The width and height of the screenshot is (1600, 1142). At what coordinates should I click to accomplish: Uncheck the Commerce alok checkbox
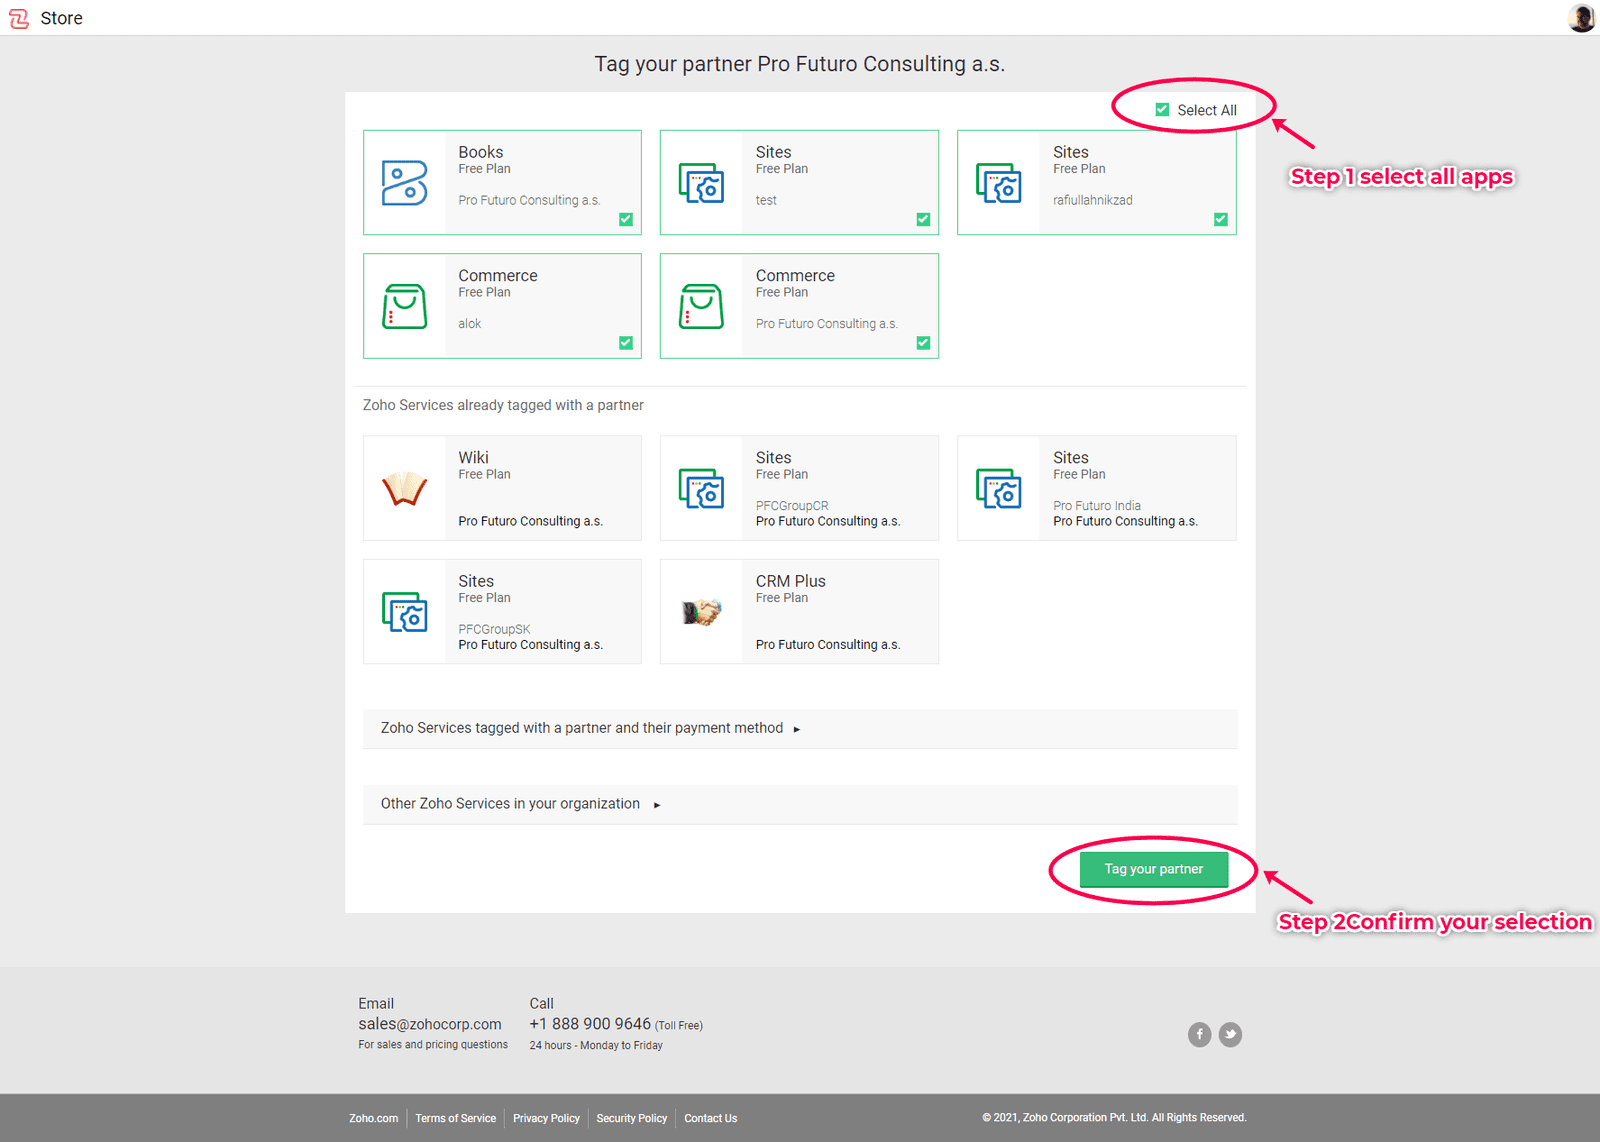tap(626, 343)
